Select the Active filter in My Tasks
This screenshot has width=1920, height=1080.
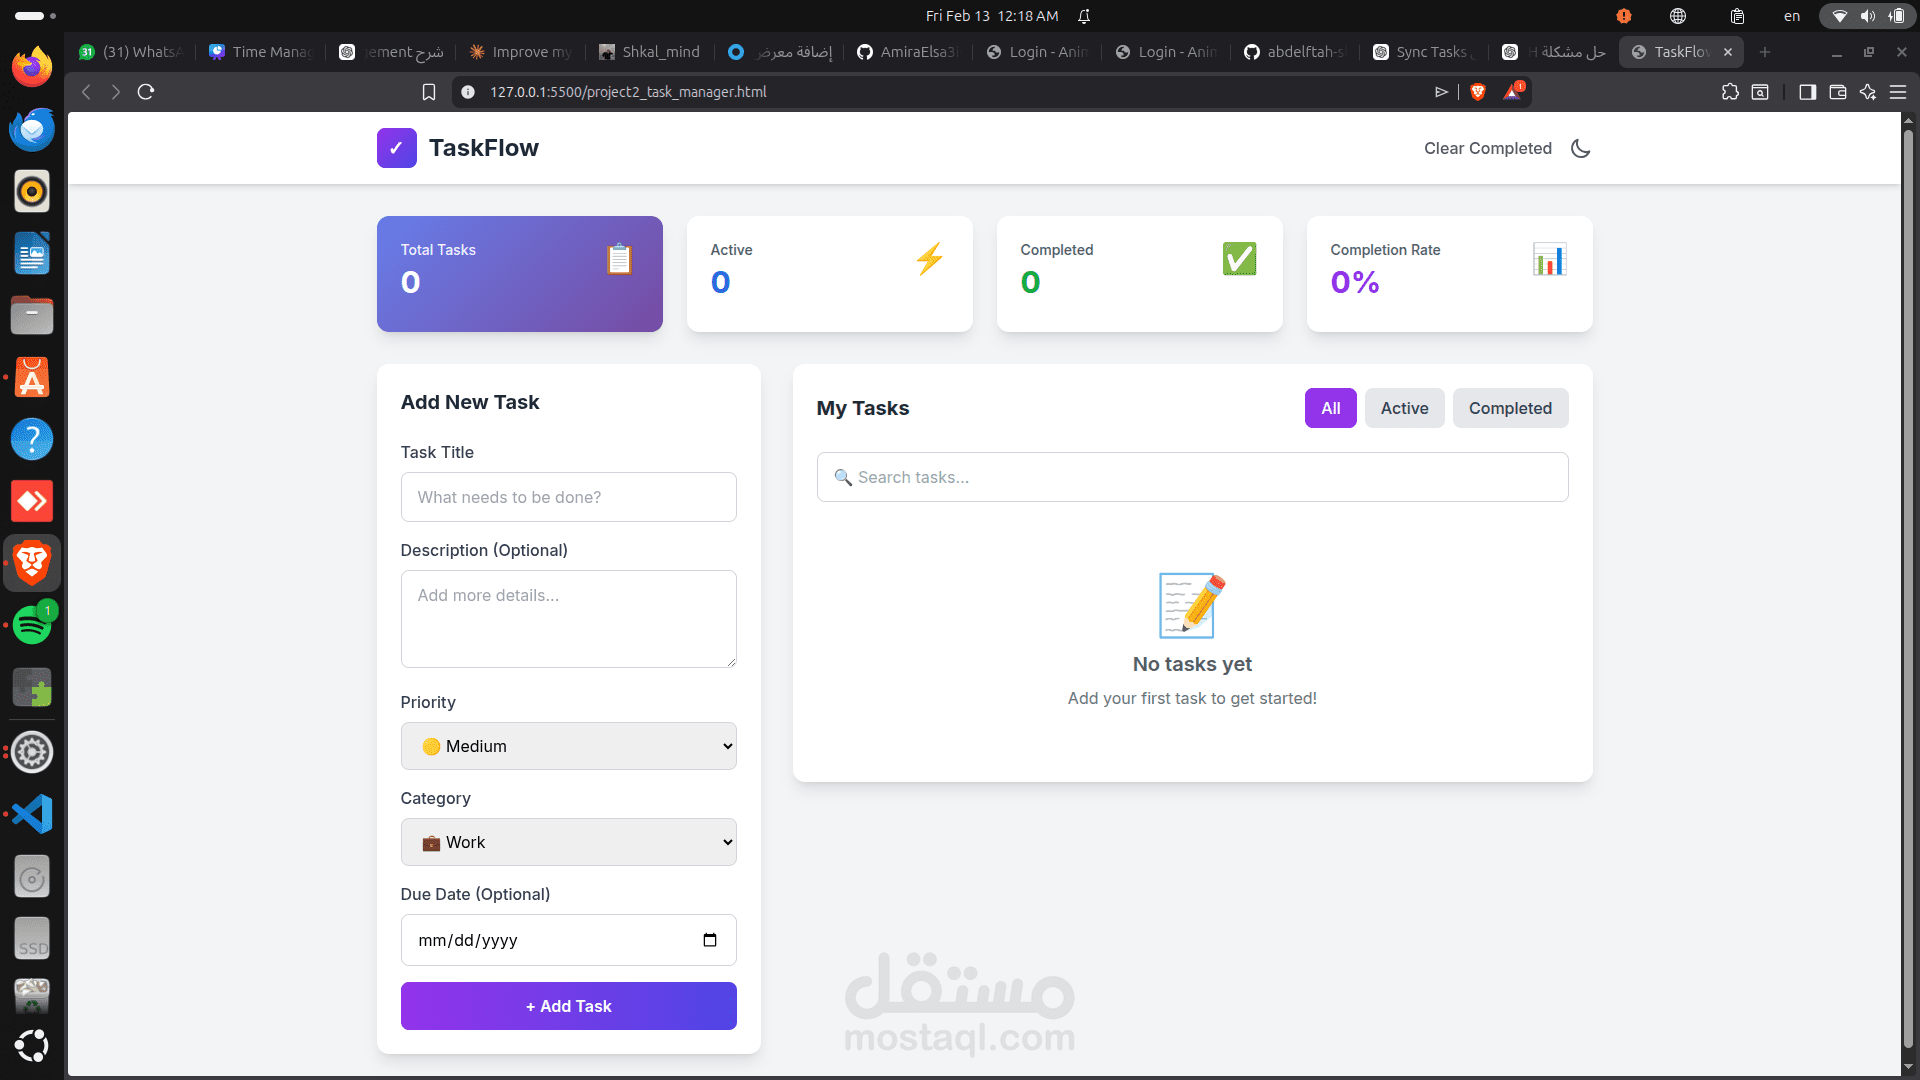pyautogui.click(x=1404, y=408)
